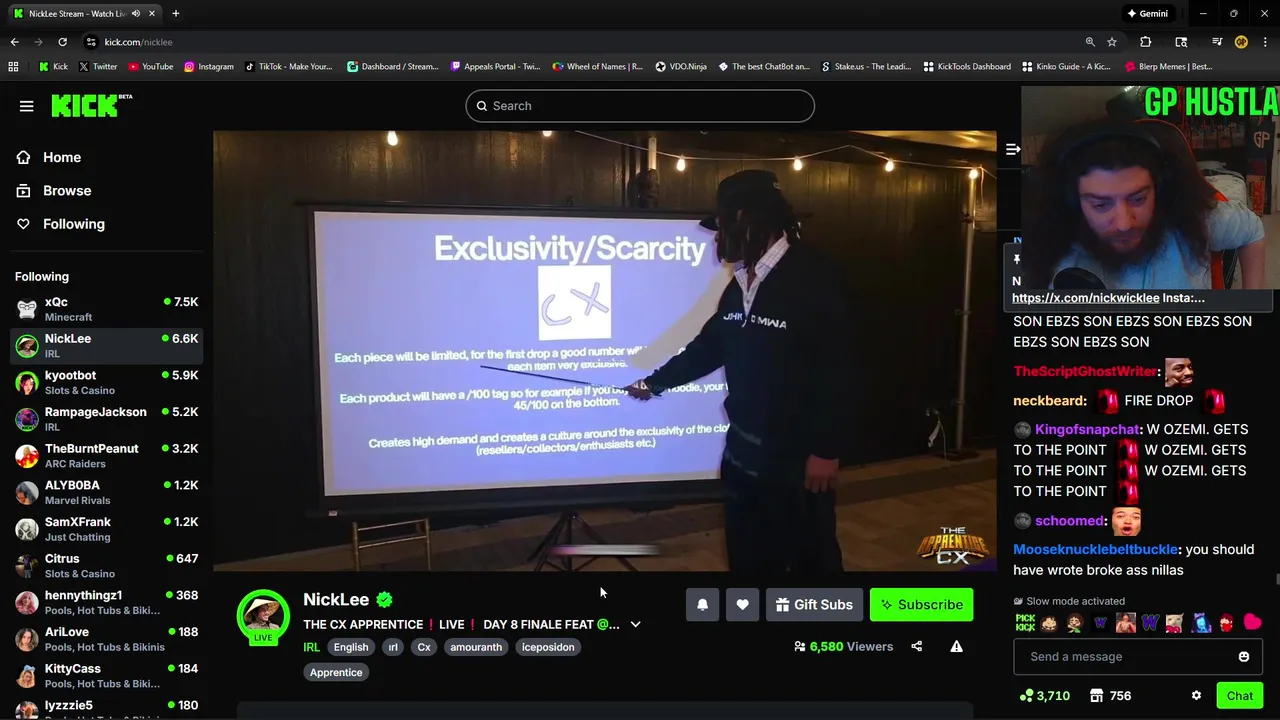1280x720 pixels.
Task: Open the x.com/nickwicklee pinned link
Action: pos(1085,298)
